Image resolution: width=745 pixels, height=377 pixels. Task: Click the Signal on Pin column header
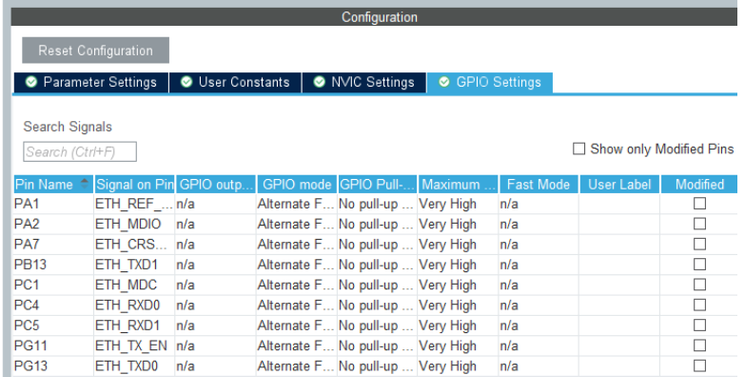[134, 184]
